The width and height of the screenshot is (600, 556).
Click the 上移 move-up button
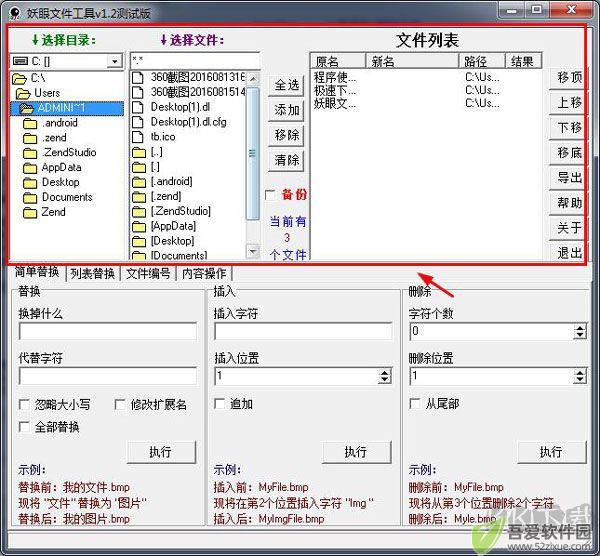click(567, 103)
